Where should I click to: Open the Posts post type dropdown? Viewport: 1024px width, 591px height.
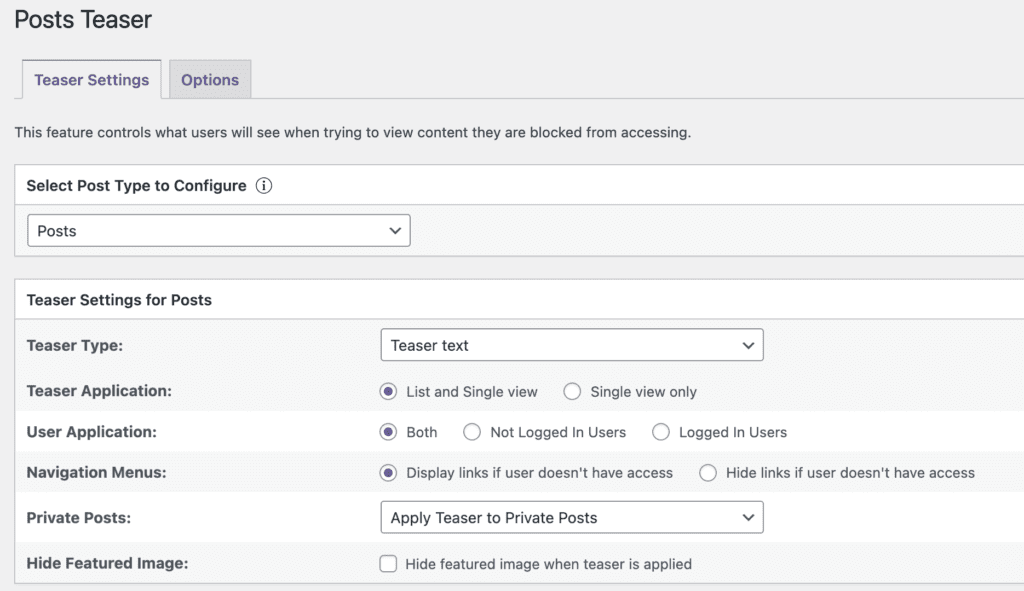pyautogui.click(x=218, y=231)
